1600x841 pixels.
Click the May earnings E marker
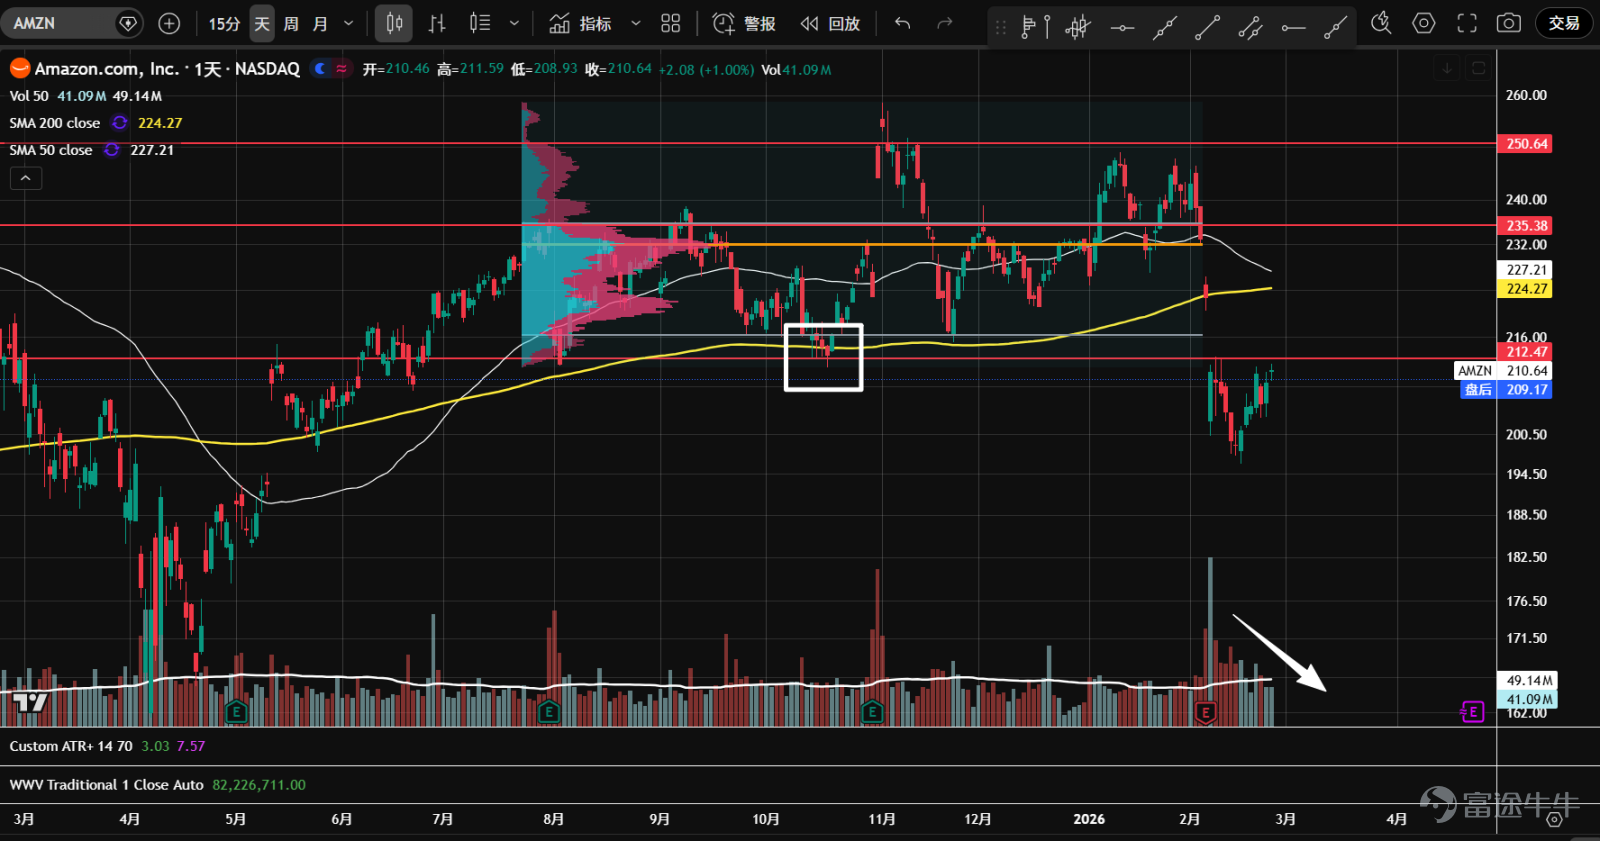(236, 712)
